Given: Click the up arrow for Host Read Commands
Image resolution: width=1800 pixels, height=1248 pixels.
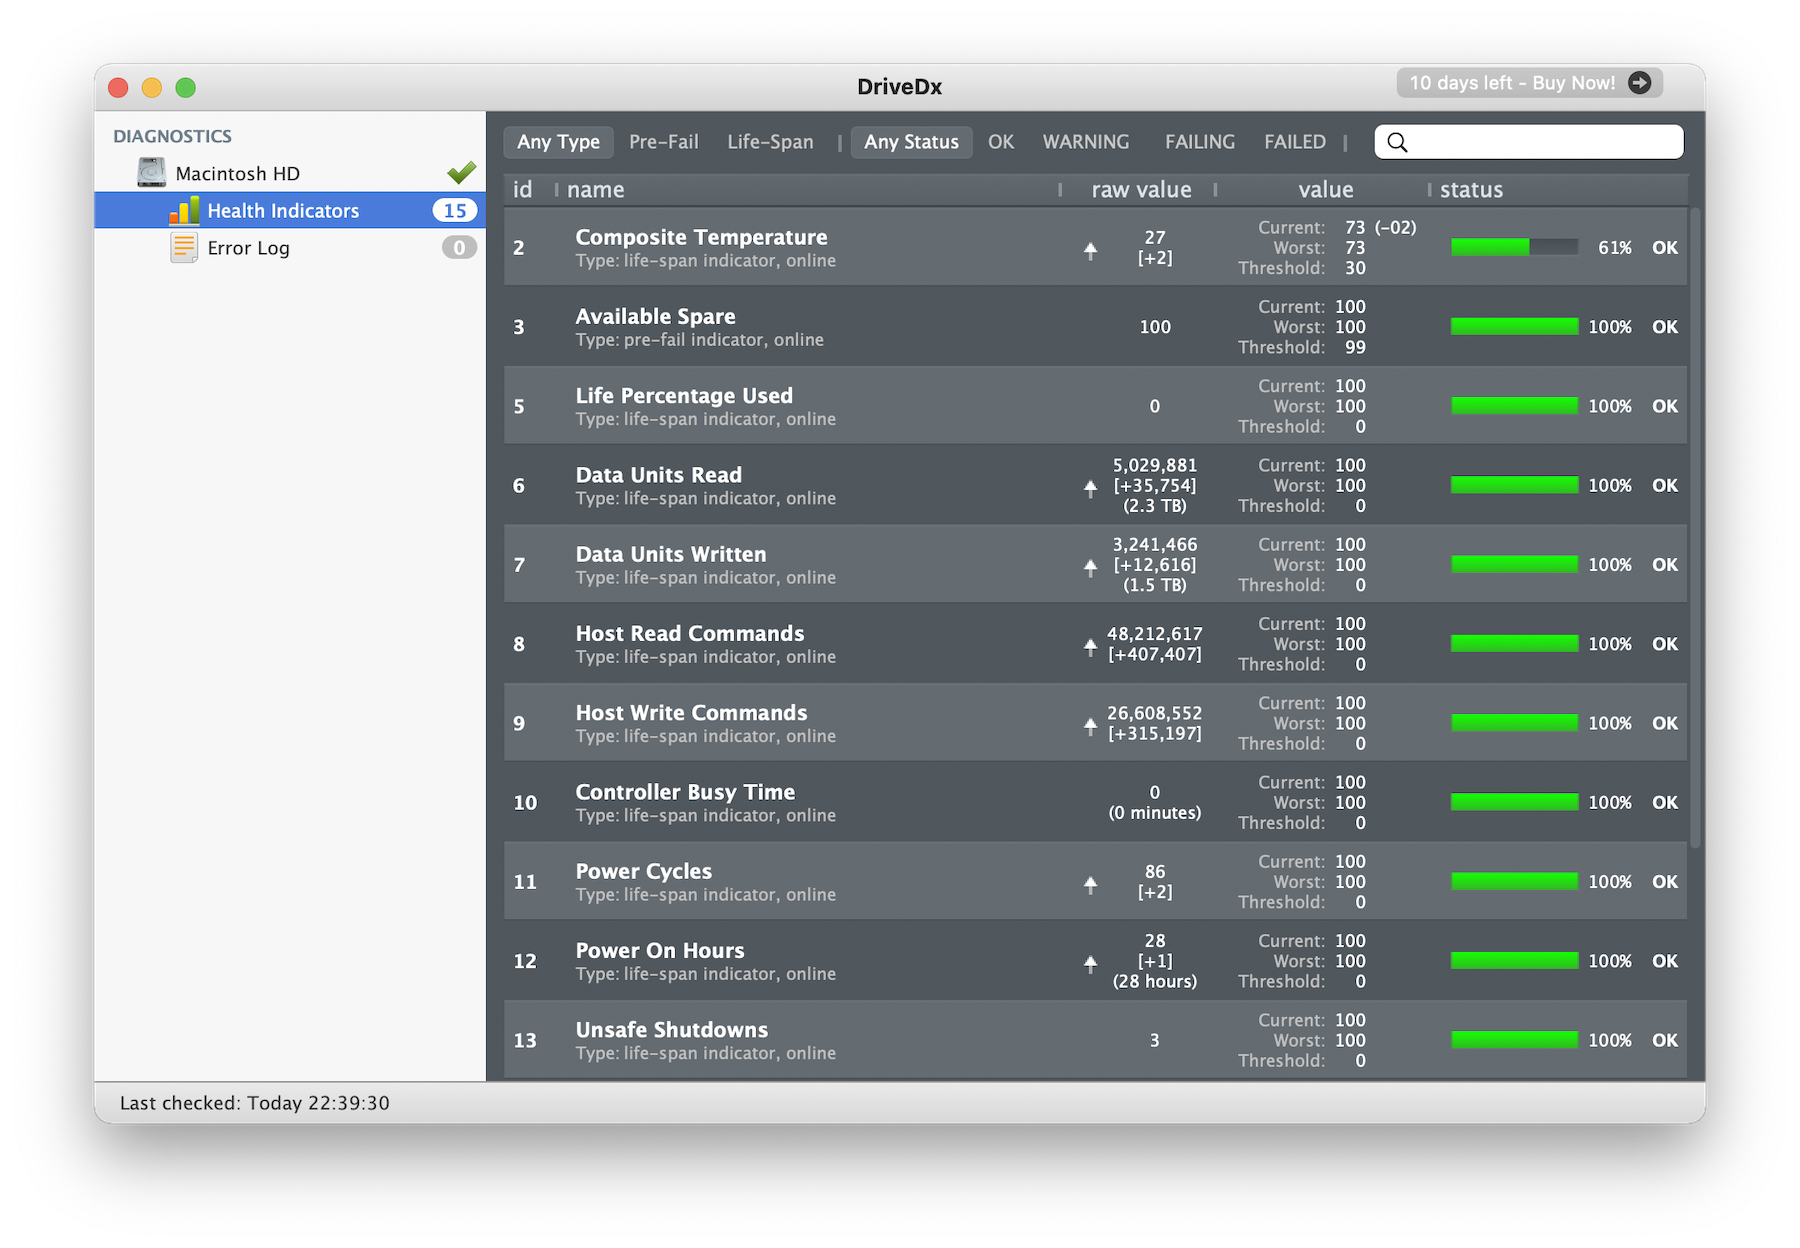Looking at the screenshot, I should pyautogui.click(x=1091, y=647).
